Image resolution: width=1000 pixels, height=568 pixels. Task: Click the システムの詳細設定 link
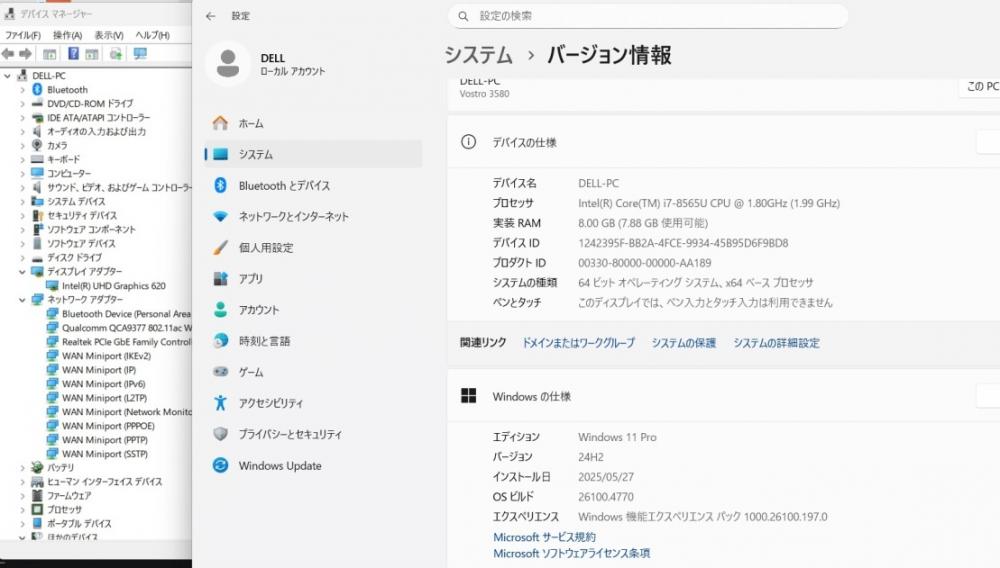pos(776,343)
